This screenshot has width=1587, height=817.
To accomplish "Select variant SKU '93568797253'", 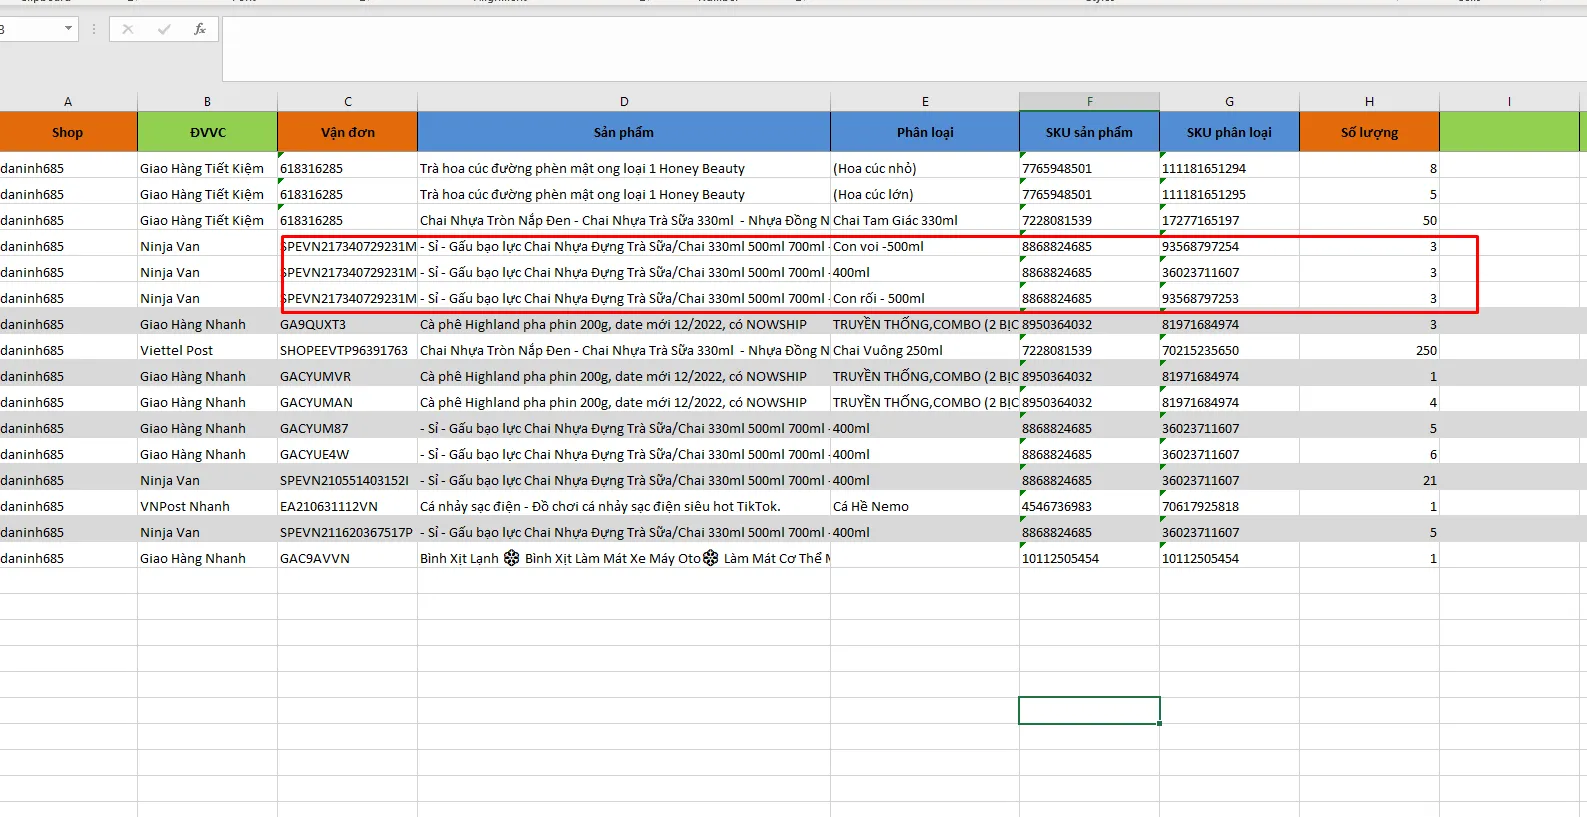I will pos(1230,298).
